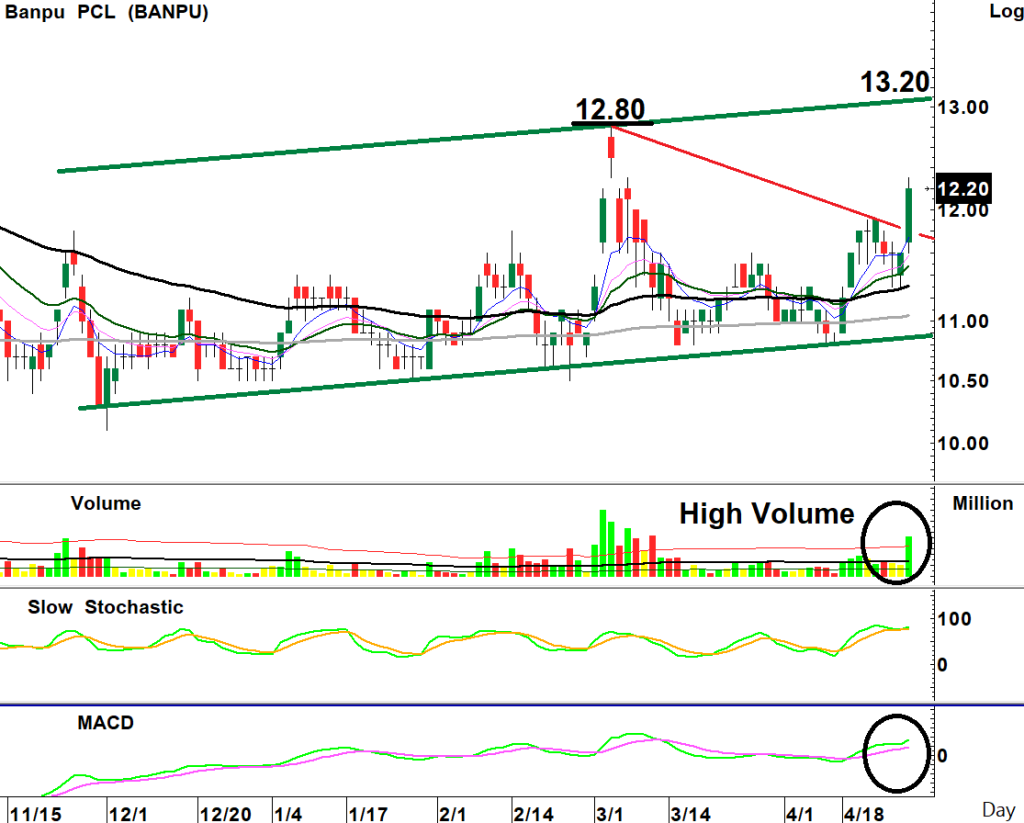Click the 3/14 date label
This screenshot has height=823, width=1024.
point(690,814)
